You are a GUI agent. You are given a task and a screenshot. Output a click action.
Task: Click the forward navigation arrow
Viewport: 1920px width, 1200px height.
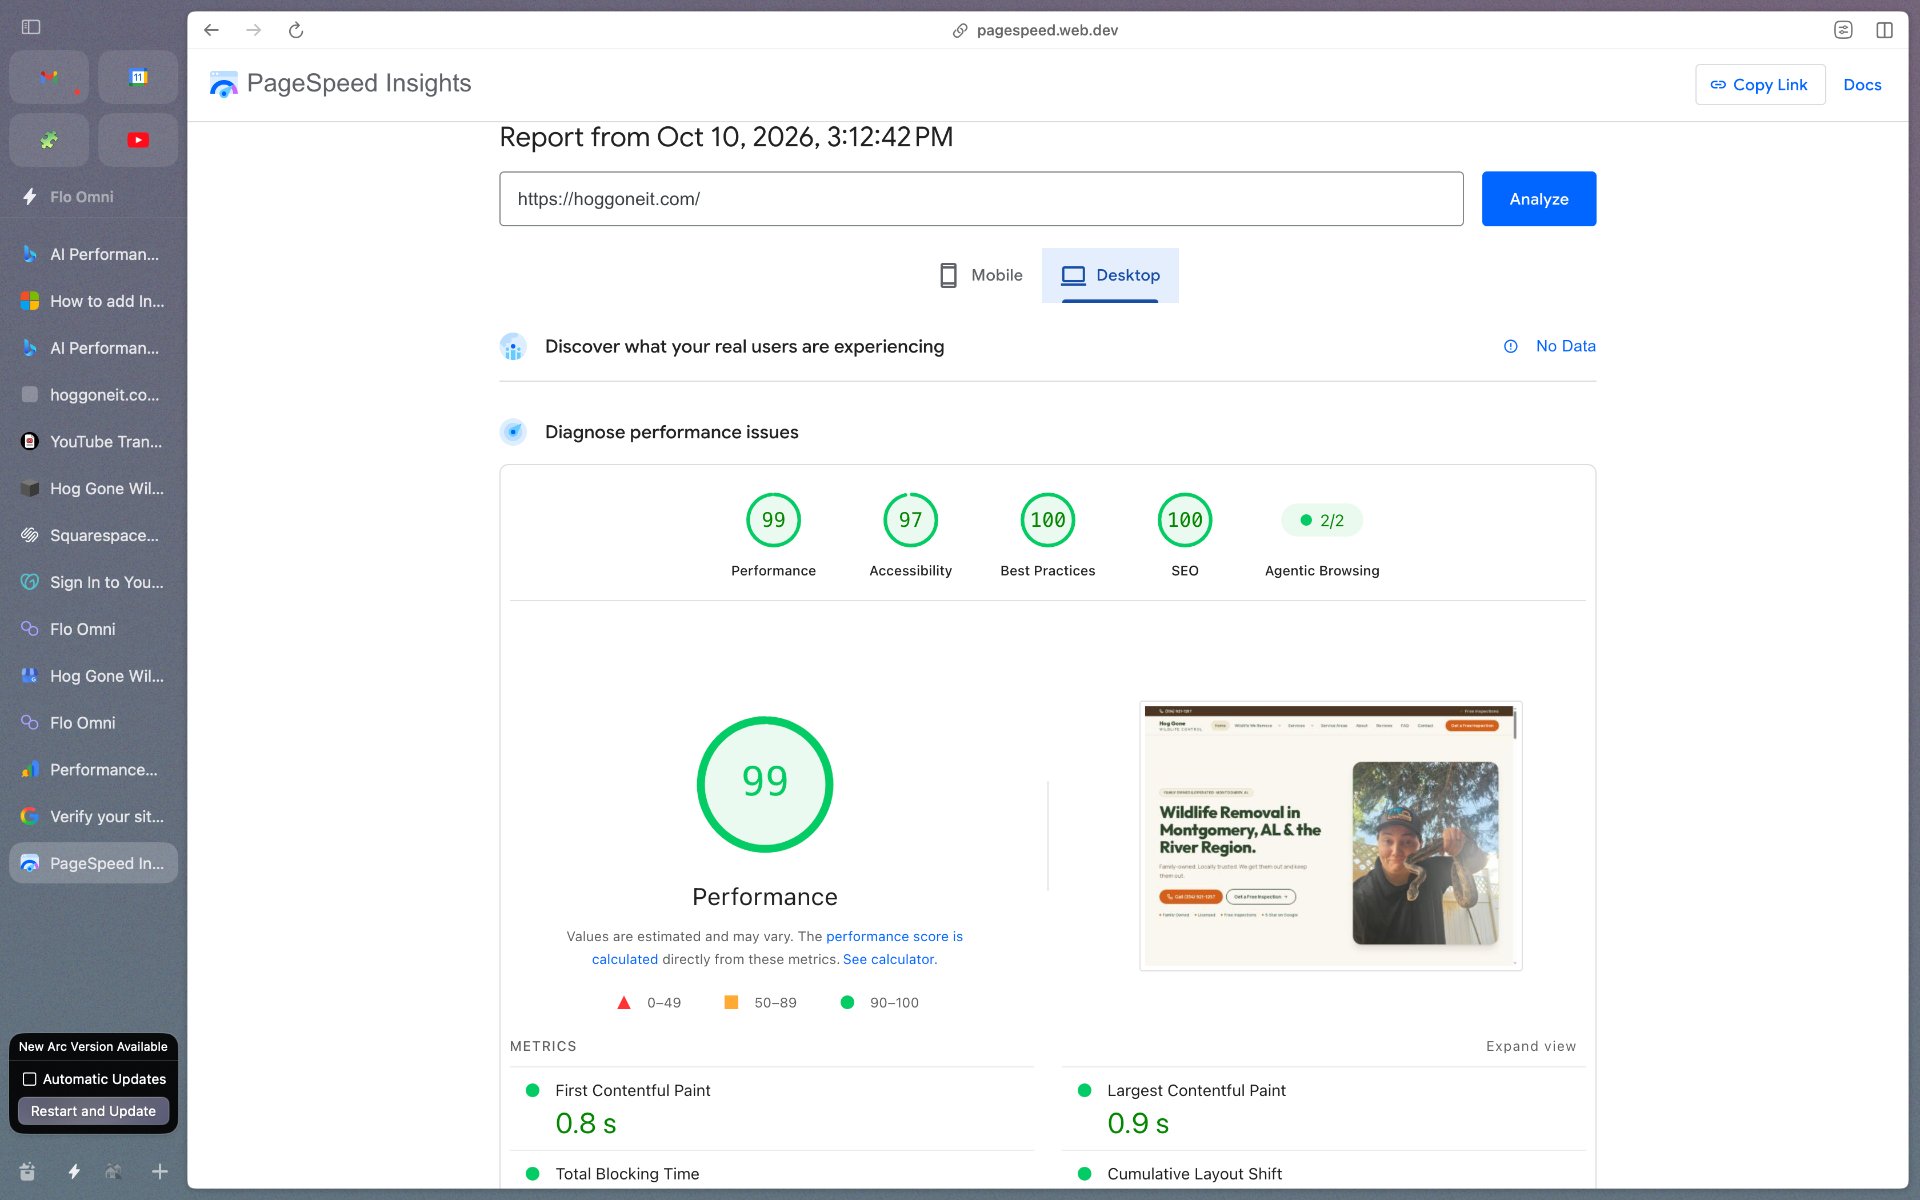pyautogui.click(x=254, y=30)
